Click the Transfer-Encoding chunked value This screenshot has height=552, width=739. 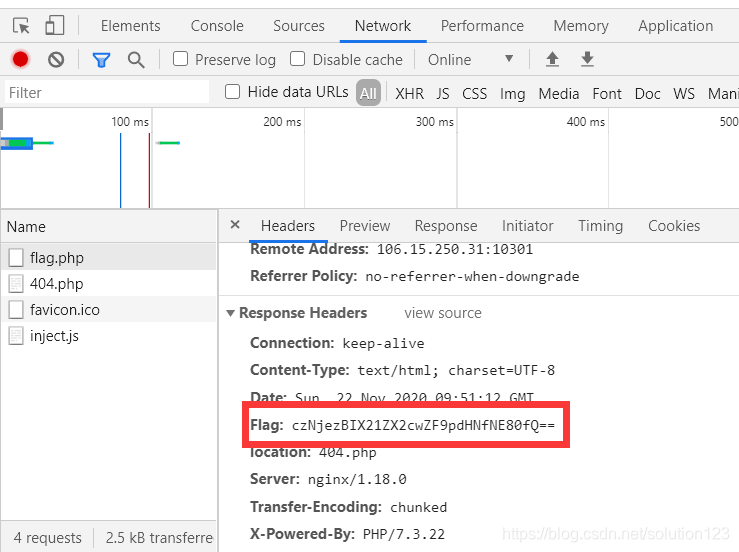419,507
